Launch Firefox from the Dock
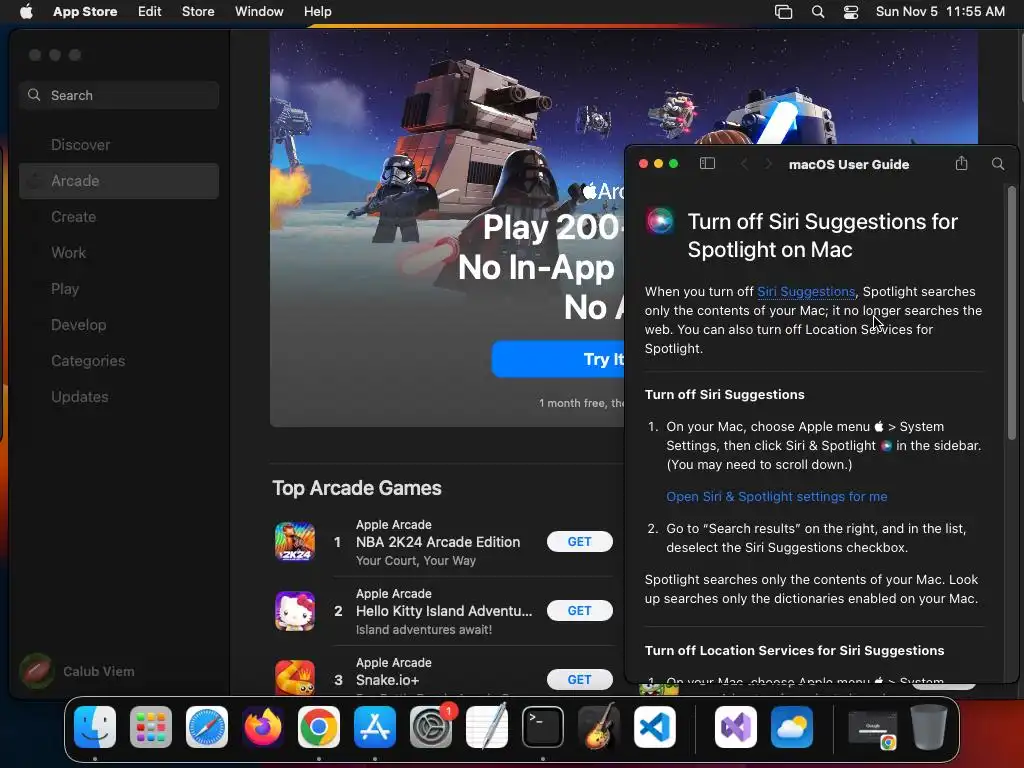1024x768 pixels. coord(263,727)
